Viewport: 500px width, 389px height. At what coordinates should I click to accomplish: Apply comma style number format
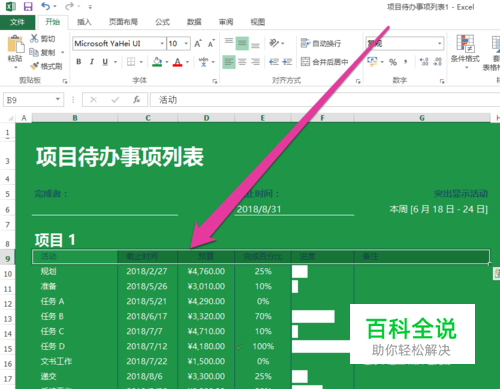coord(406,62)
